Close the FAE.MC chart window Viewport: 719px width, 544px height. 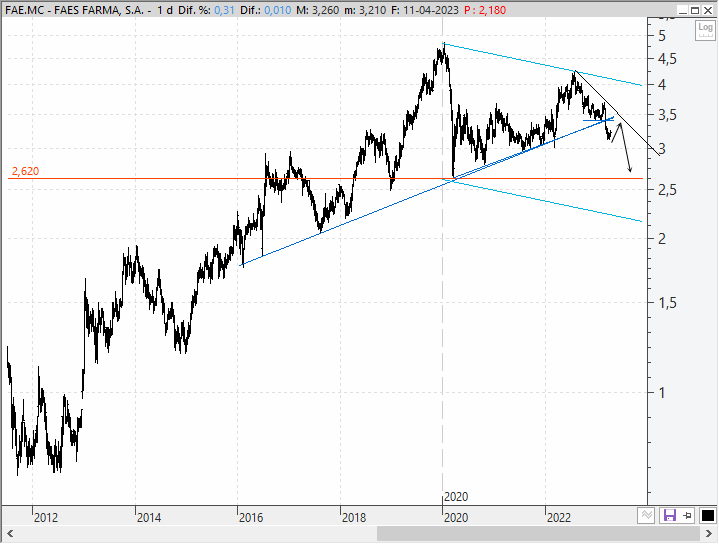pos(708,10)
